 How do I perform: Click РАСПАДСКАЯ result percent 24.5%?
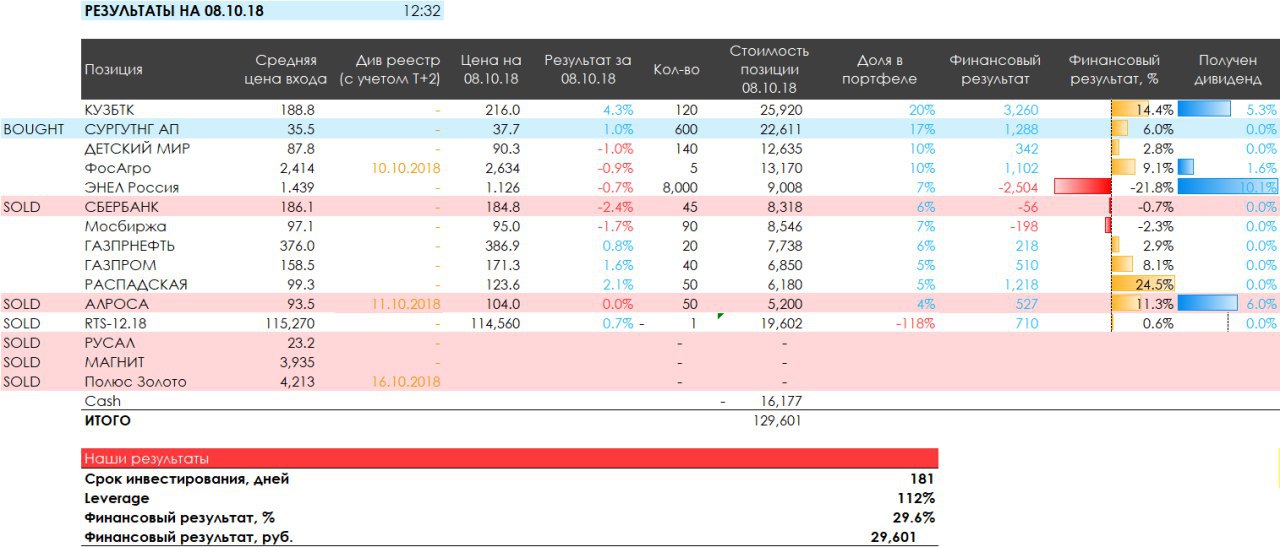(x=1152, y=284)
